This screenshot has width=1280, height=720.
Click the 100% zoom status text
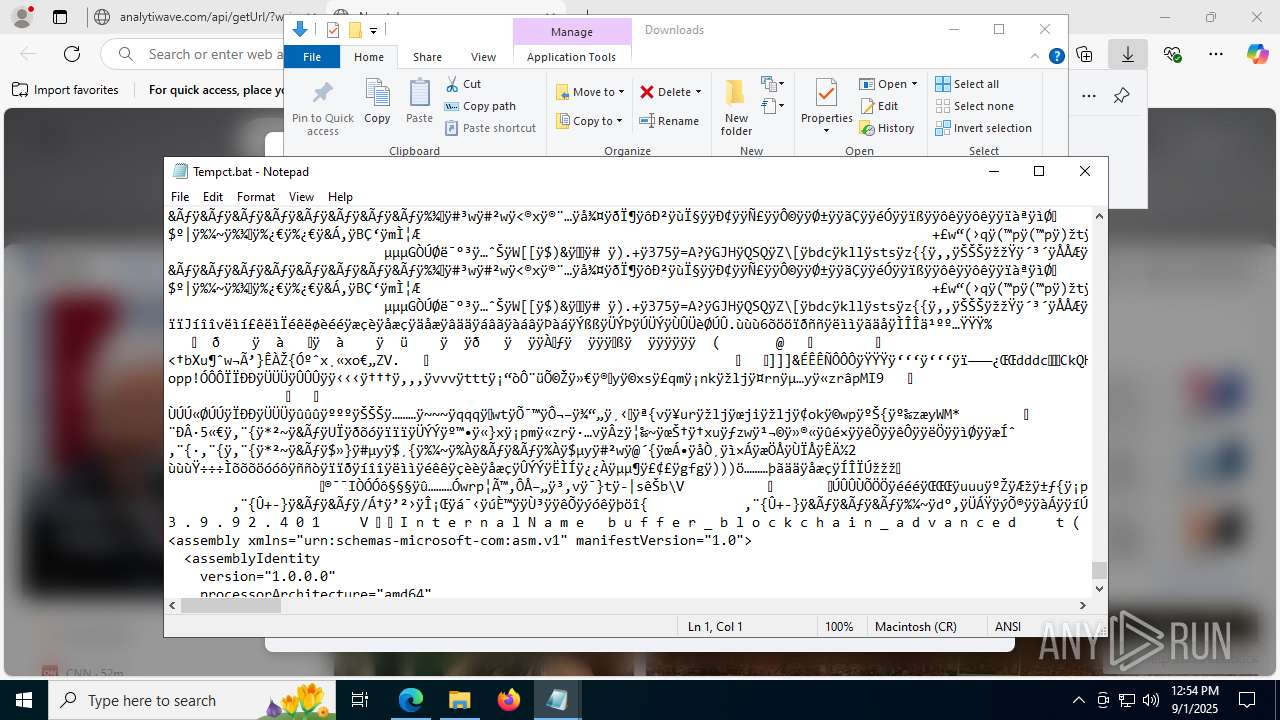[838, 627]
